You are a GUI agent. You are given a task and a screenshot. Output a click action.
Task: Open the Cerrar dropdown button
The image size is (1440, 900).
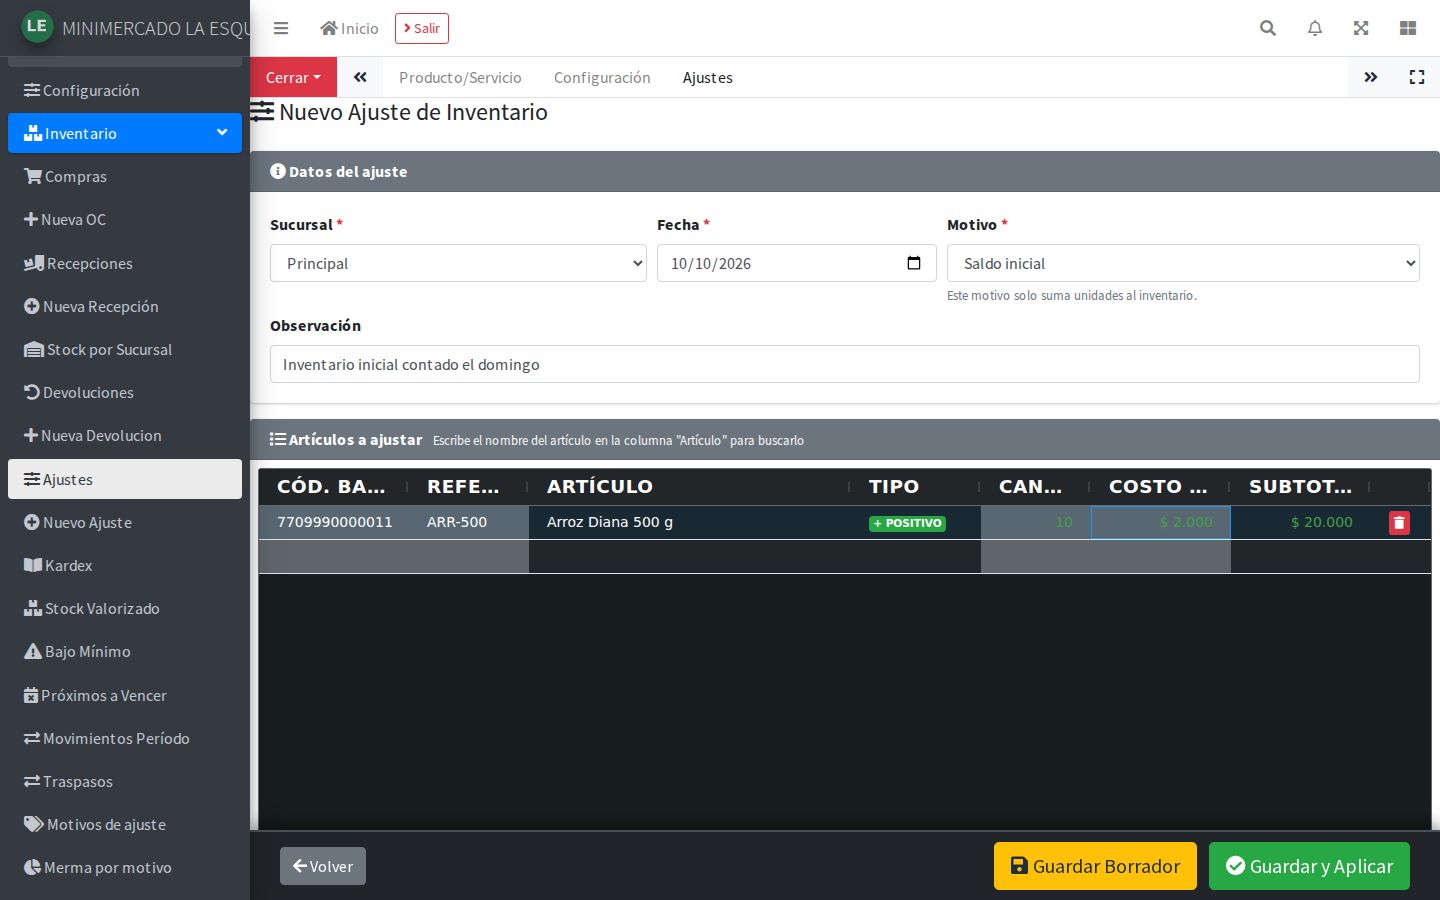[293, 77]
